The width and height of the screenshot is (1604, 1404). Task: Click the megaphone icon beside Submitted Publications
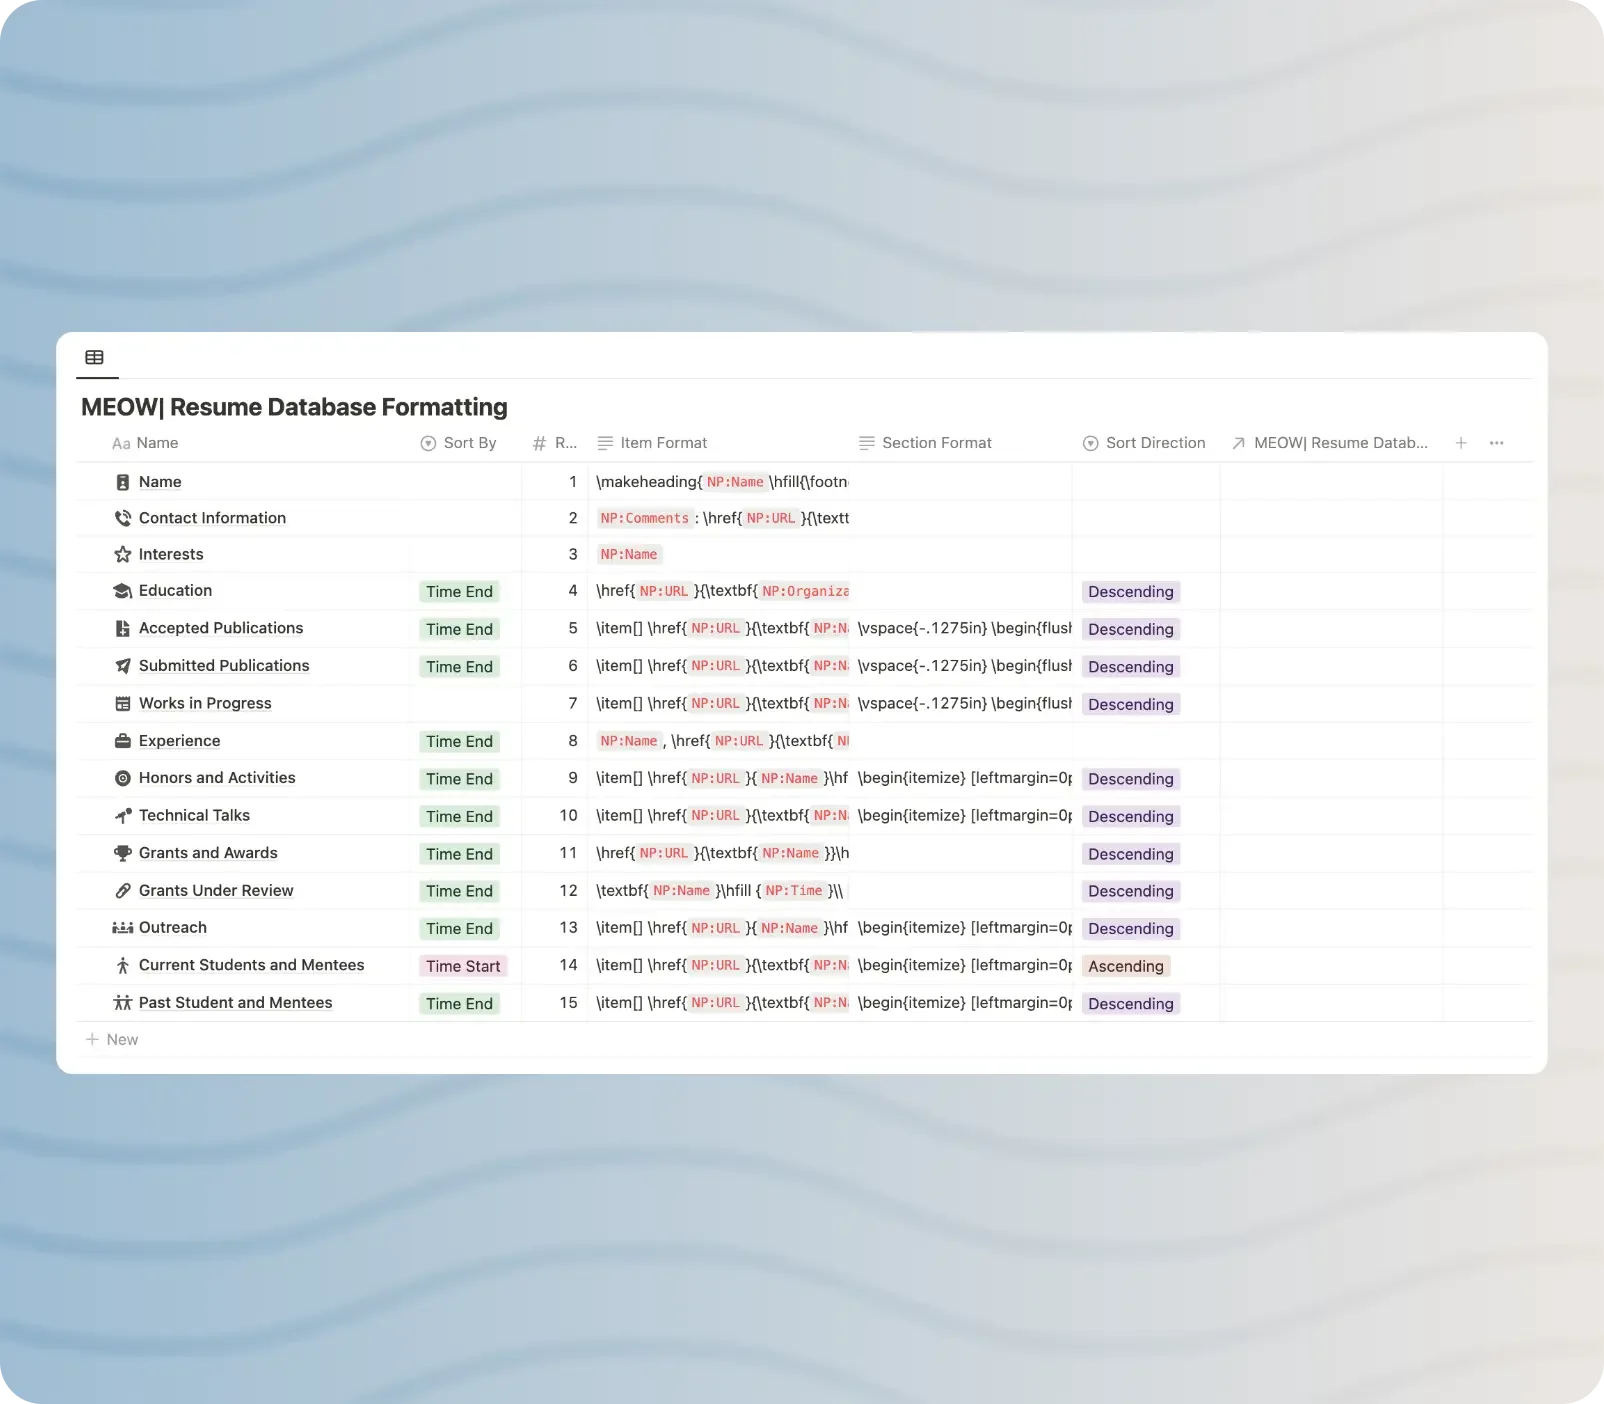point(122,665)
